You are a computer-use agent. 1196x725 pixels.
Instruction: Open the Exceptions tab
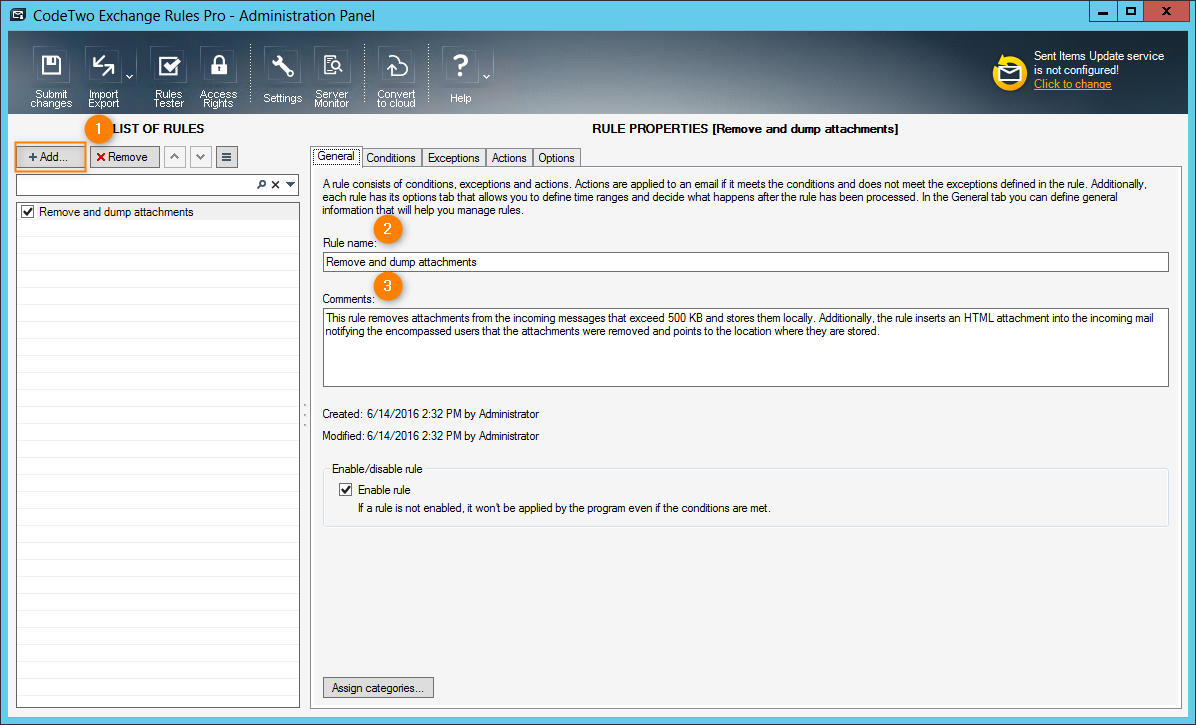click(454, 158)
